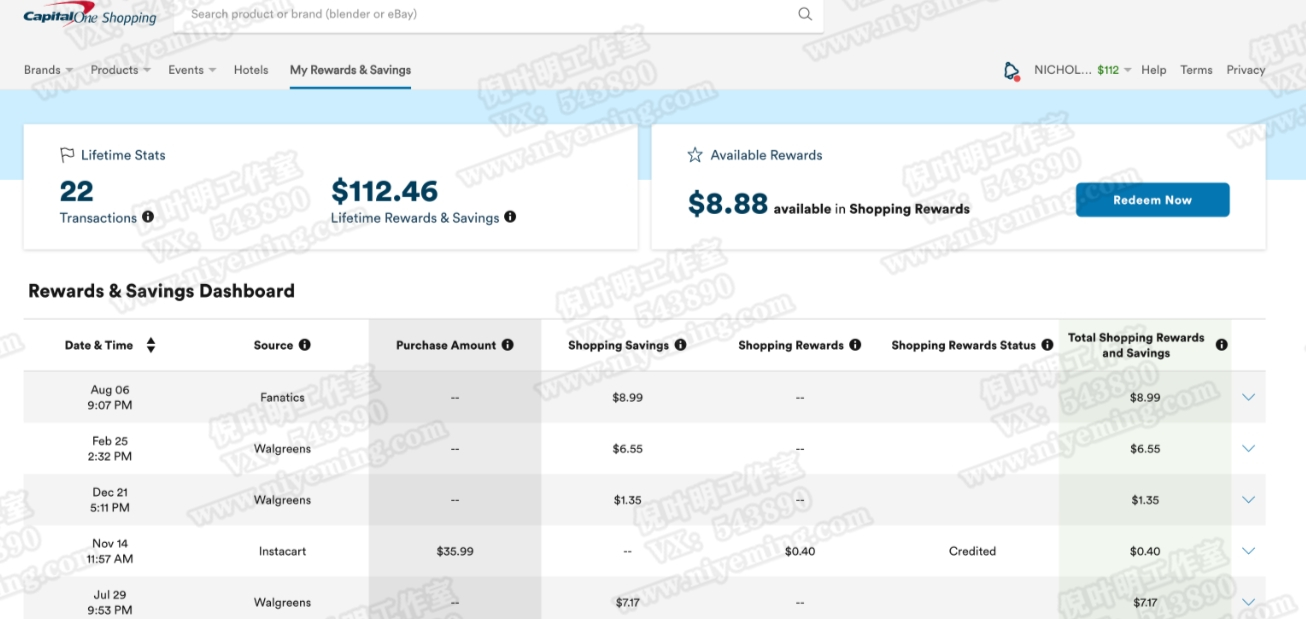The image size is (1306, 619).
Task: Sort by Date & Time using arrows icon
Action: [151, 345]
